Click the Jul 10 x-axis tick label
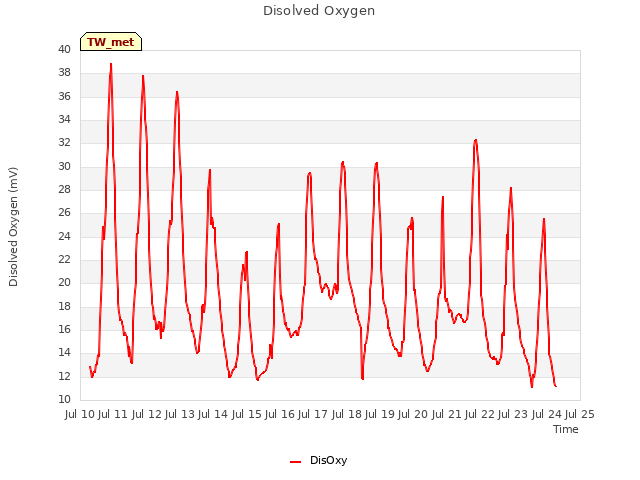 pyautogui.click(x=80, y=414)
